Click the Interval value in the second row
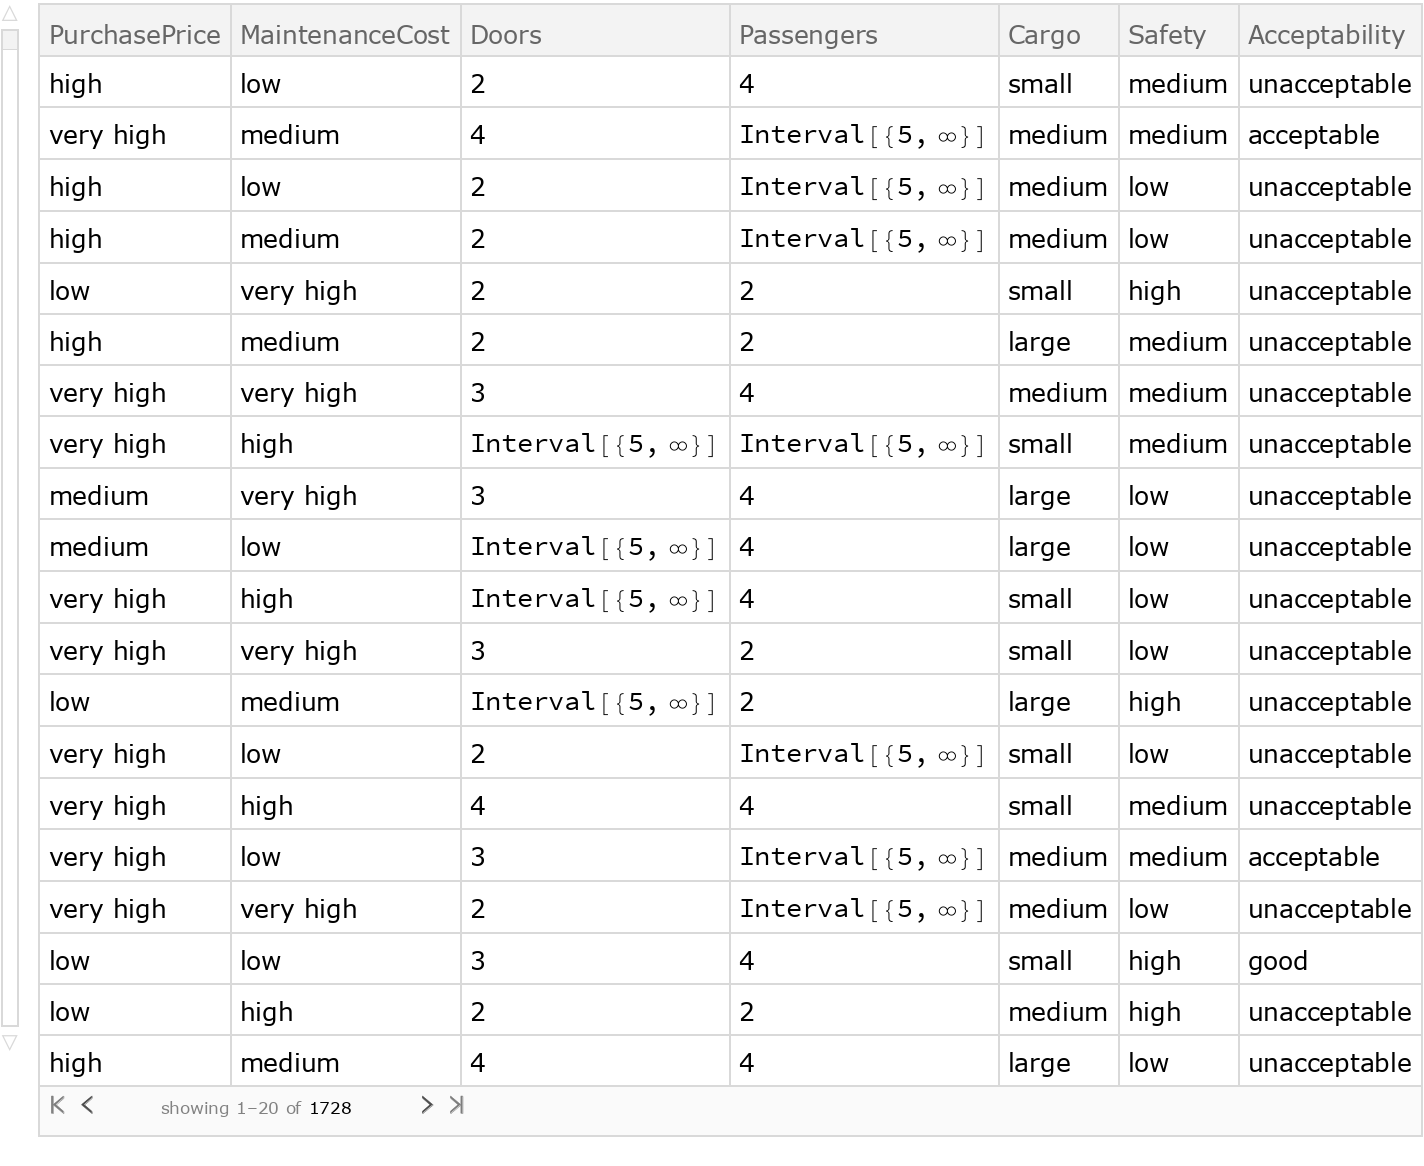1424x1166 pixels. pyautogui.click(x=862, y=135)
